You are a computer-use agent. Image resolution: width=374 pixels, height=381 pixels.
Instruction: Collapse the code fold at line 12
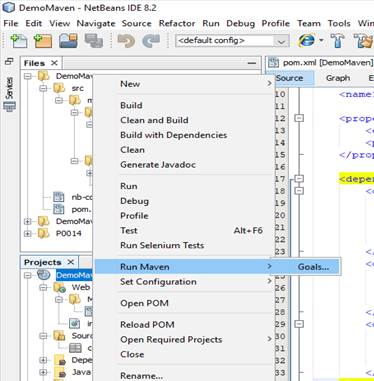pos(299,118)
